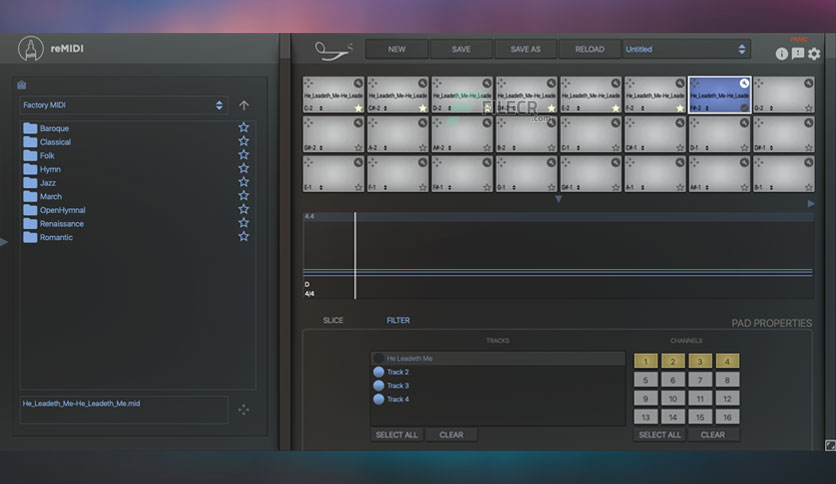Toggle the star on the G-2 pad
Screen dimensions: 836x484
[x=809, y=108]
